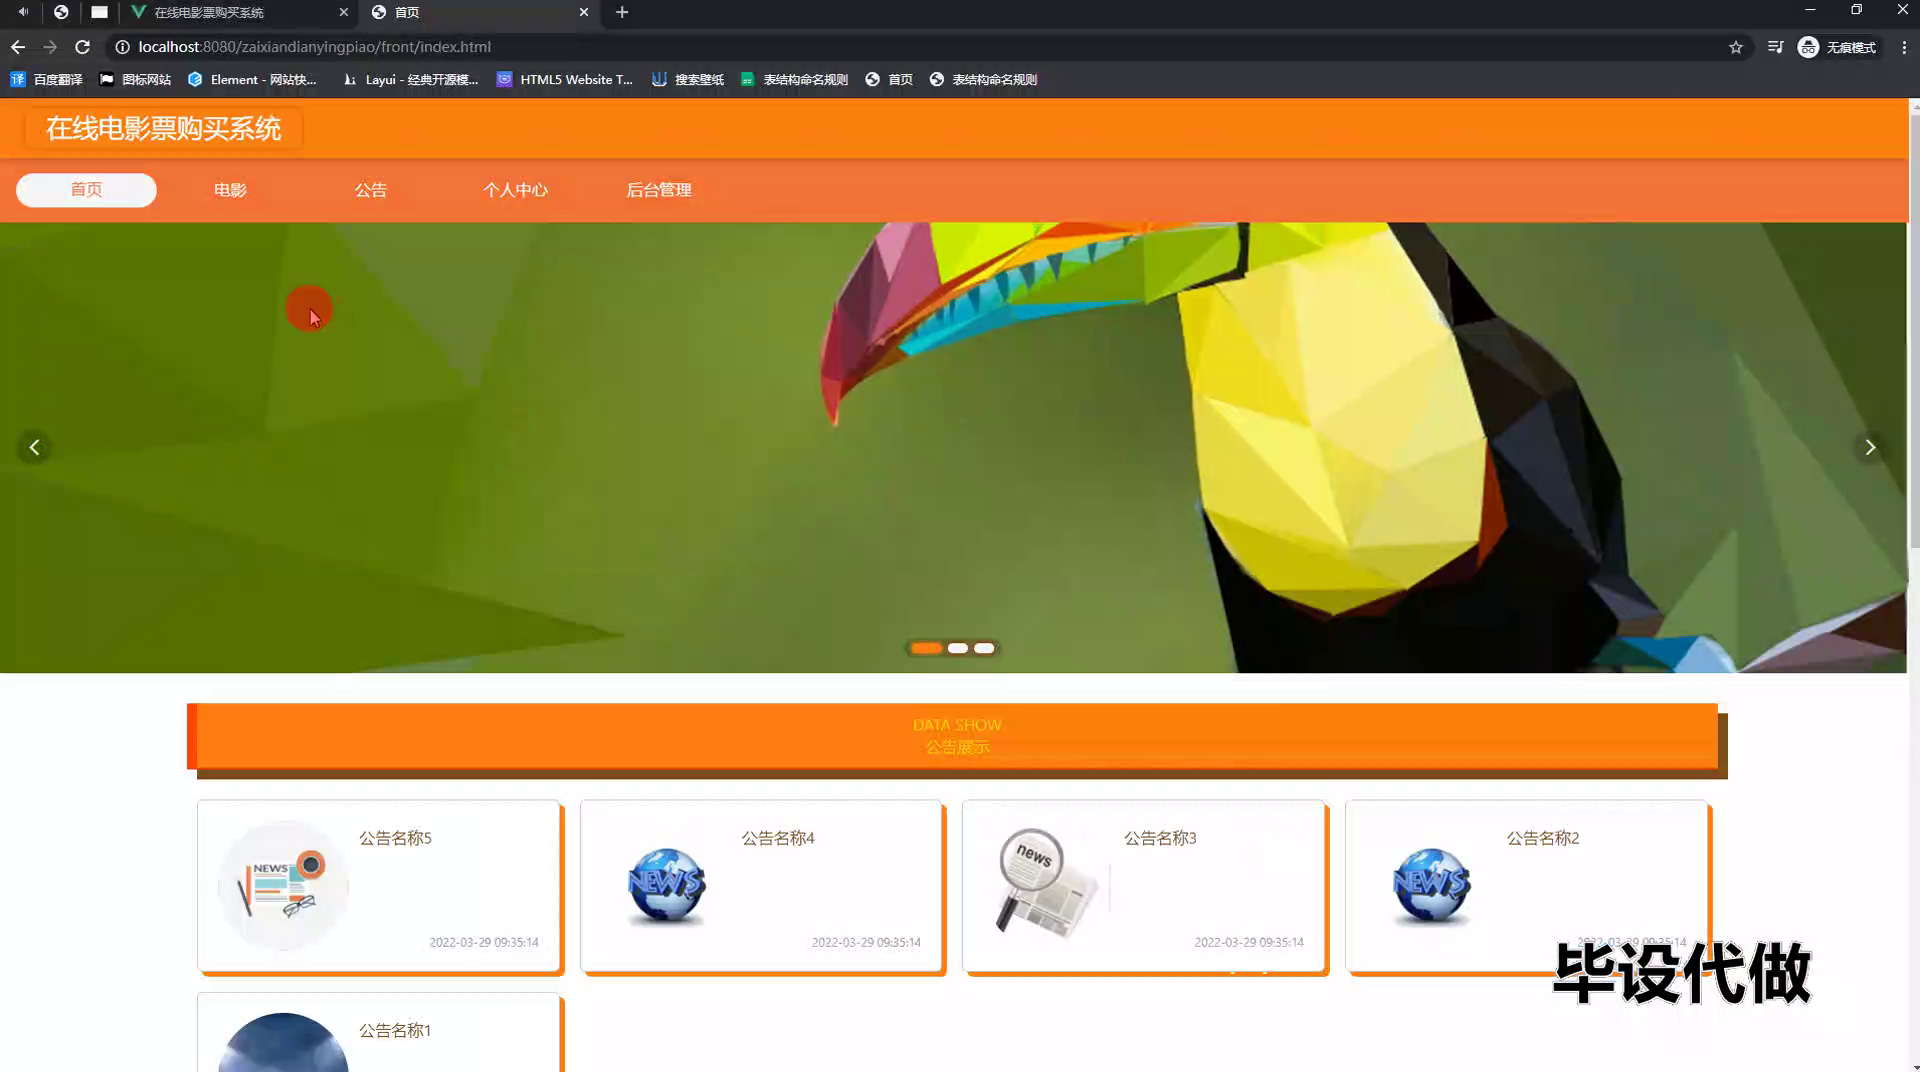Open the 搜索壁纸 bookmark
This screenshot has width=1920, height=1072.
[688, 79]
